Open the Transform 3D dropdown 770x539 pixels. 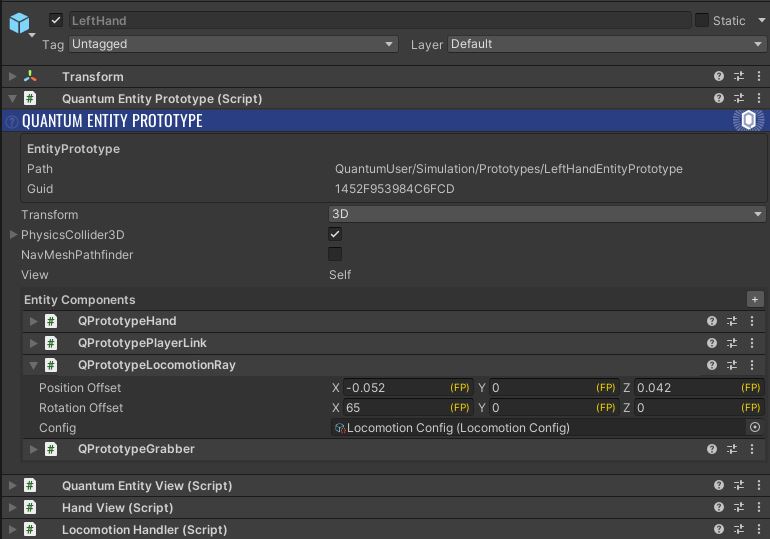pyautogui.click(x=547, y=214)
